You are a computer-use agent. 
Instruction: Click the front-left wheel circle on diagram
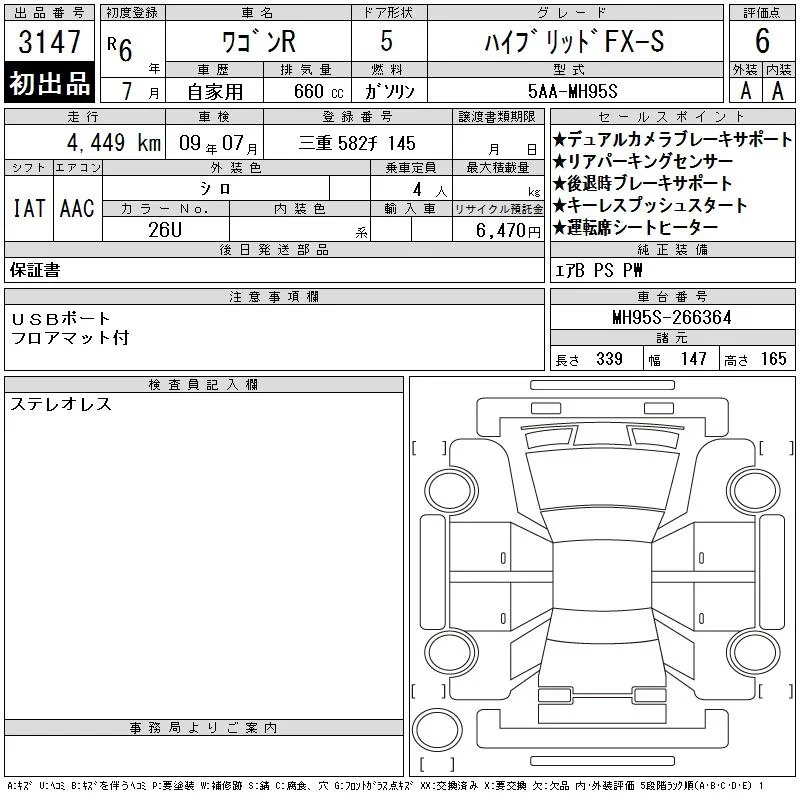(451, 491)
